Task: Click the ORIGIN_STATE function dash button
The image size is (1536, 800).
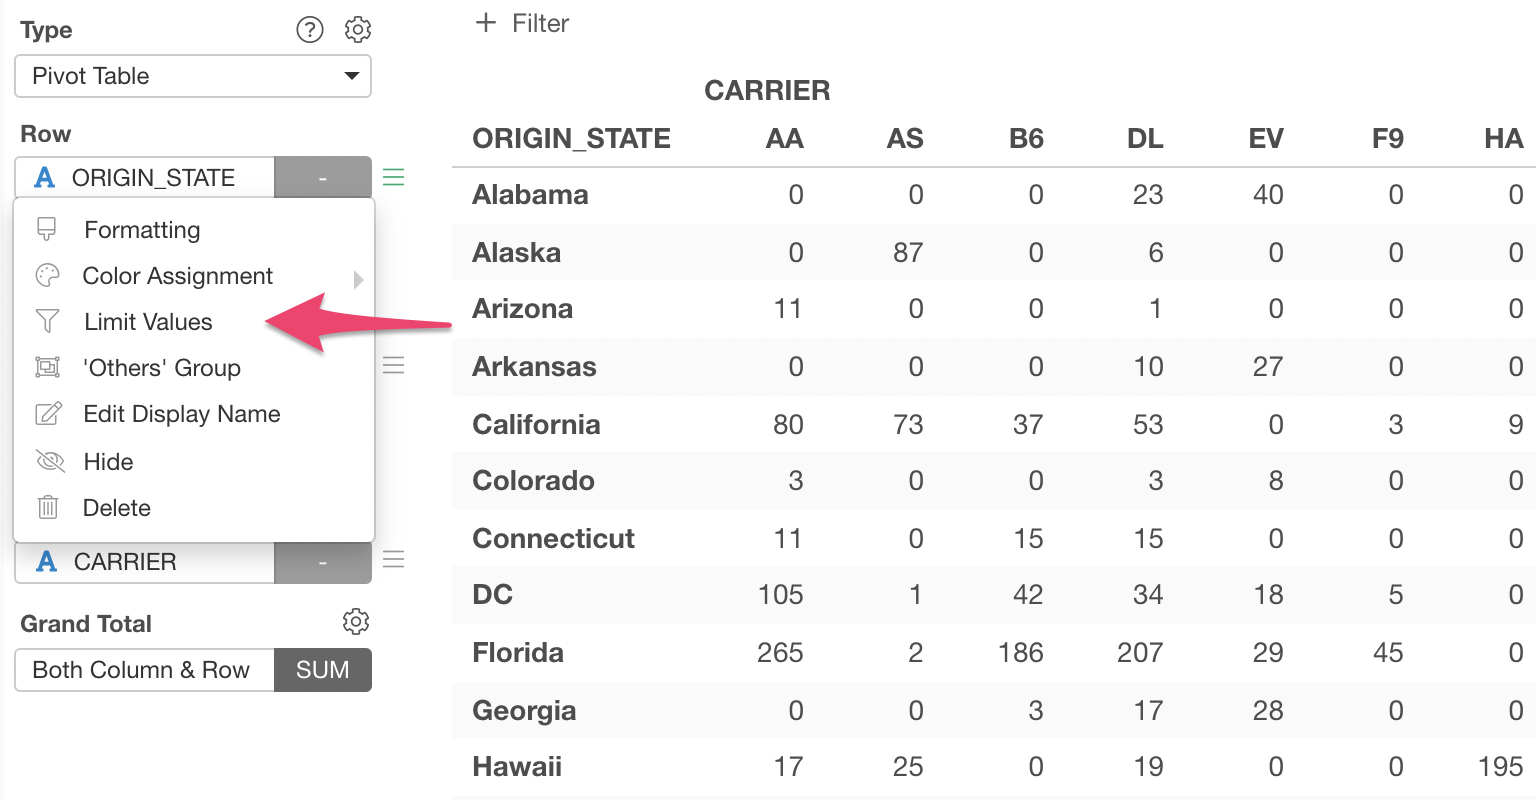Action: point(323,178)
